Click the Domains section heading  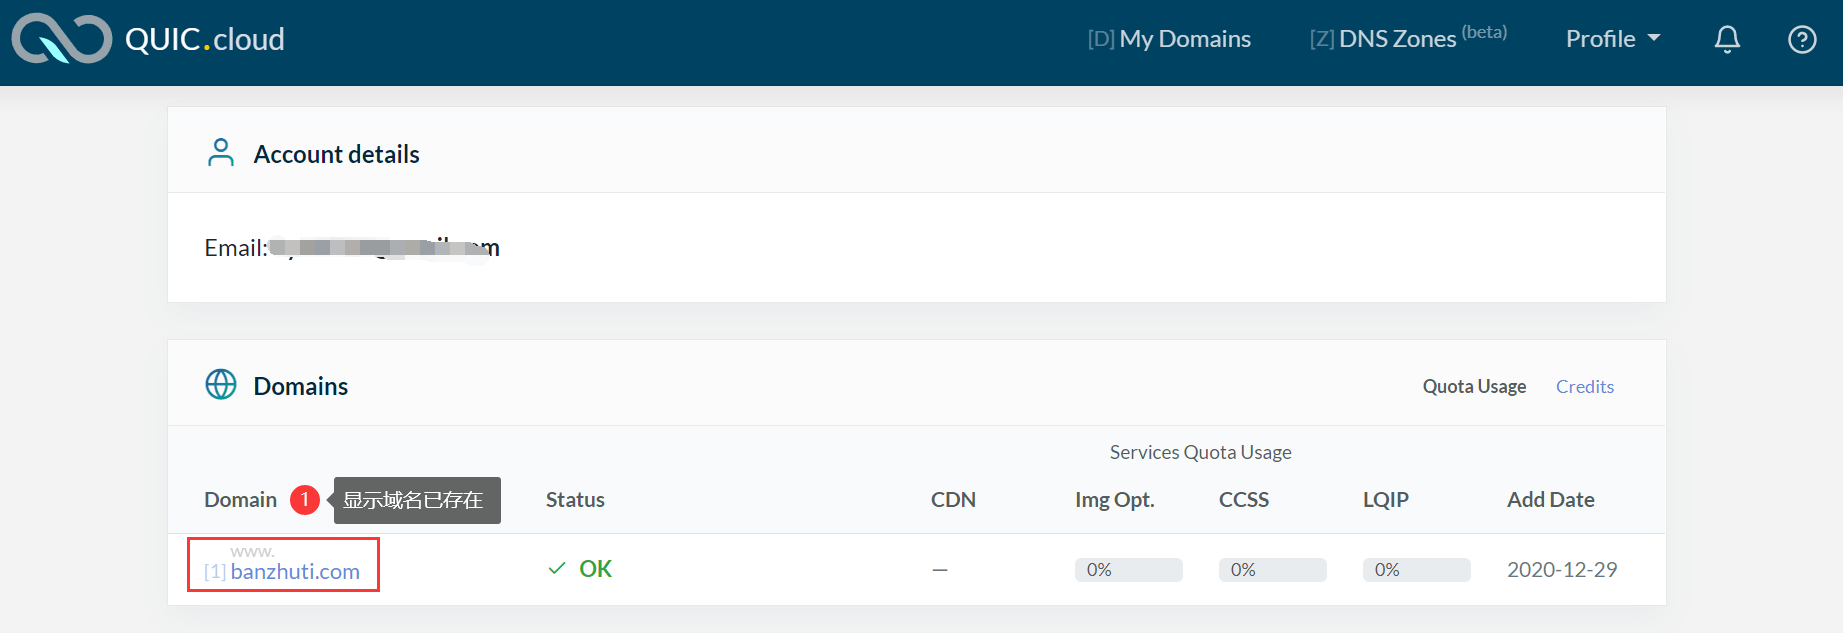tap(301, 386)
